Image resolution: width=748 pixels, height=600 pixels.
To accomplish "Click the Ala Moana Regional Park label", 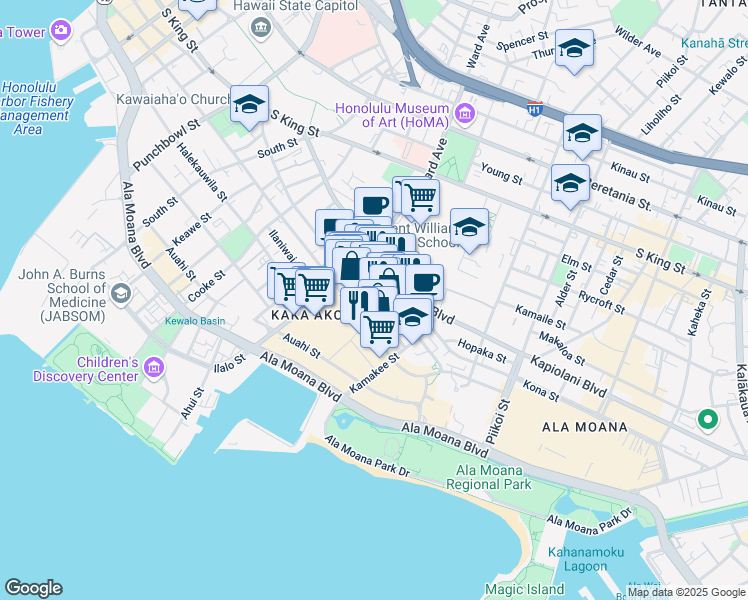I will (x=489, y=477).
